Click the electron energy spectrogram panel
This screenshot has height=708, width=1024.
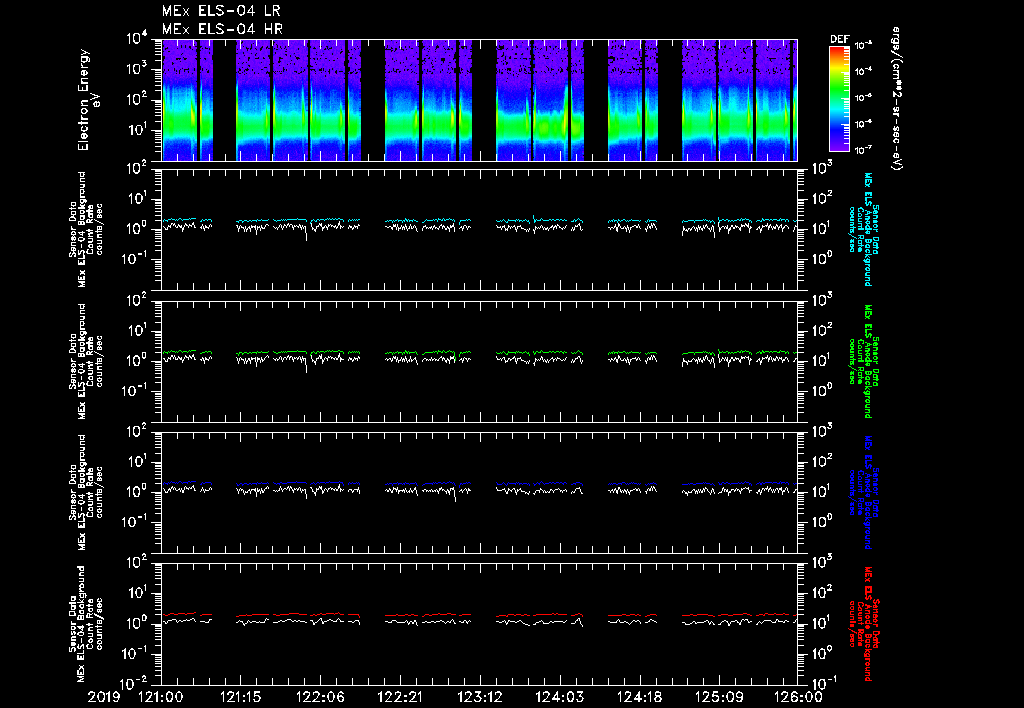coord(479,100)
